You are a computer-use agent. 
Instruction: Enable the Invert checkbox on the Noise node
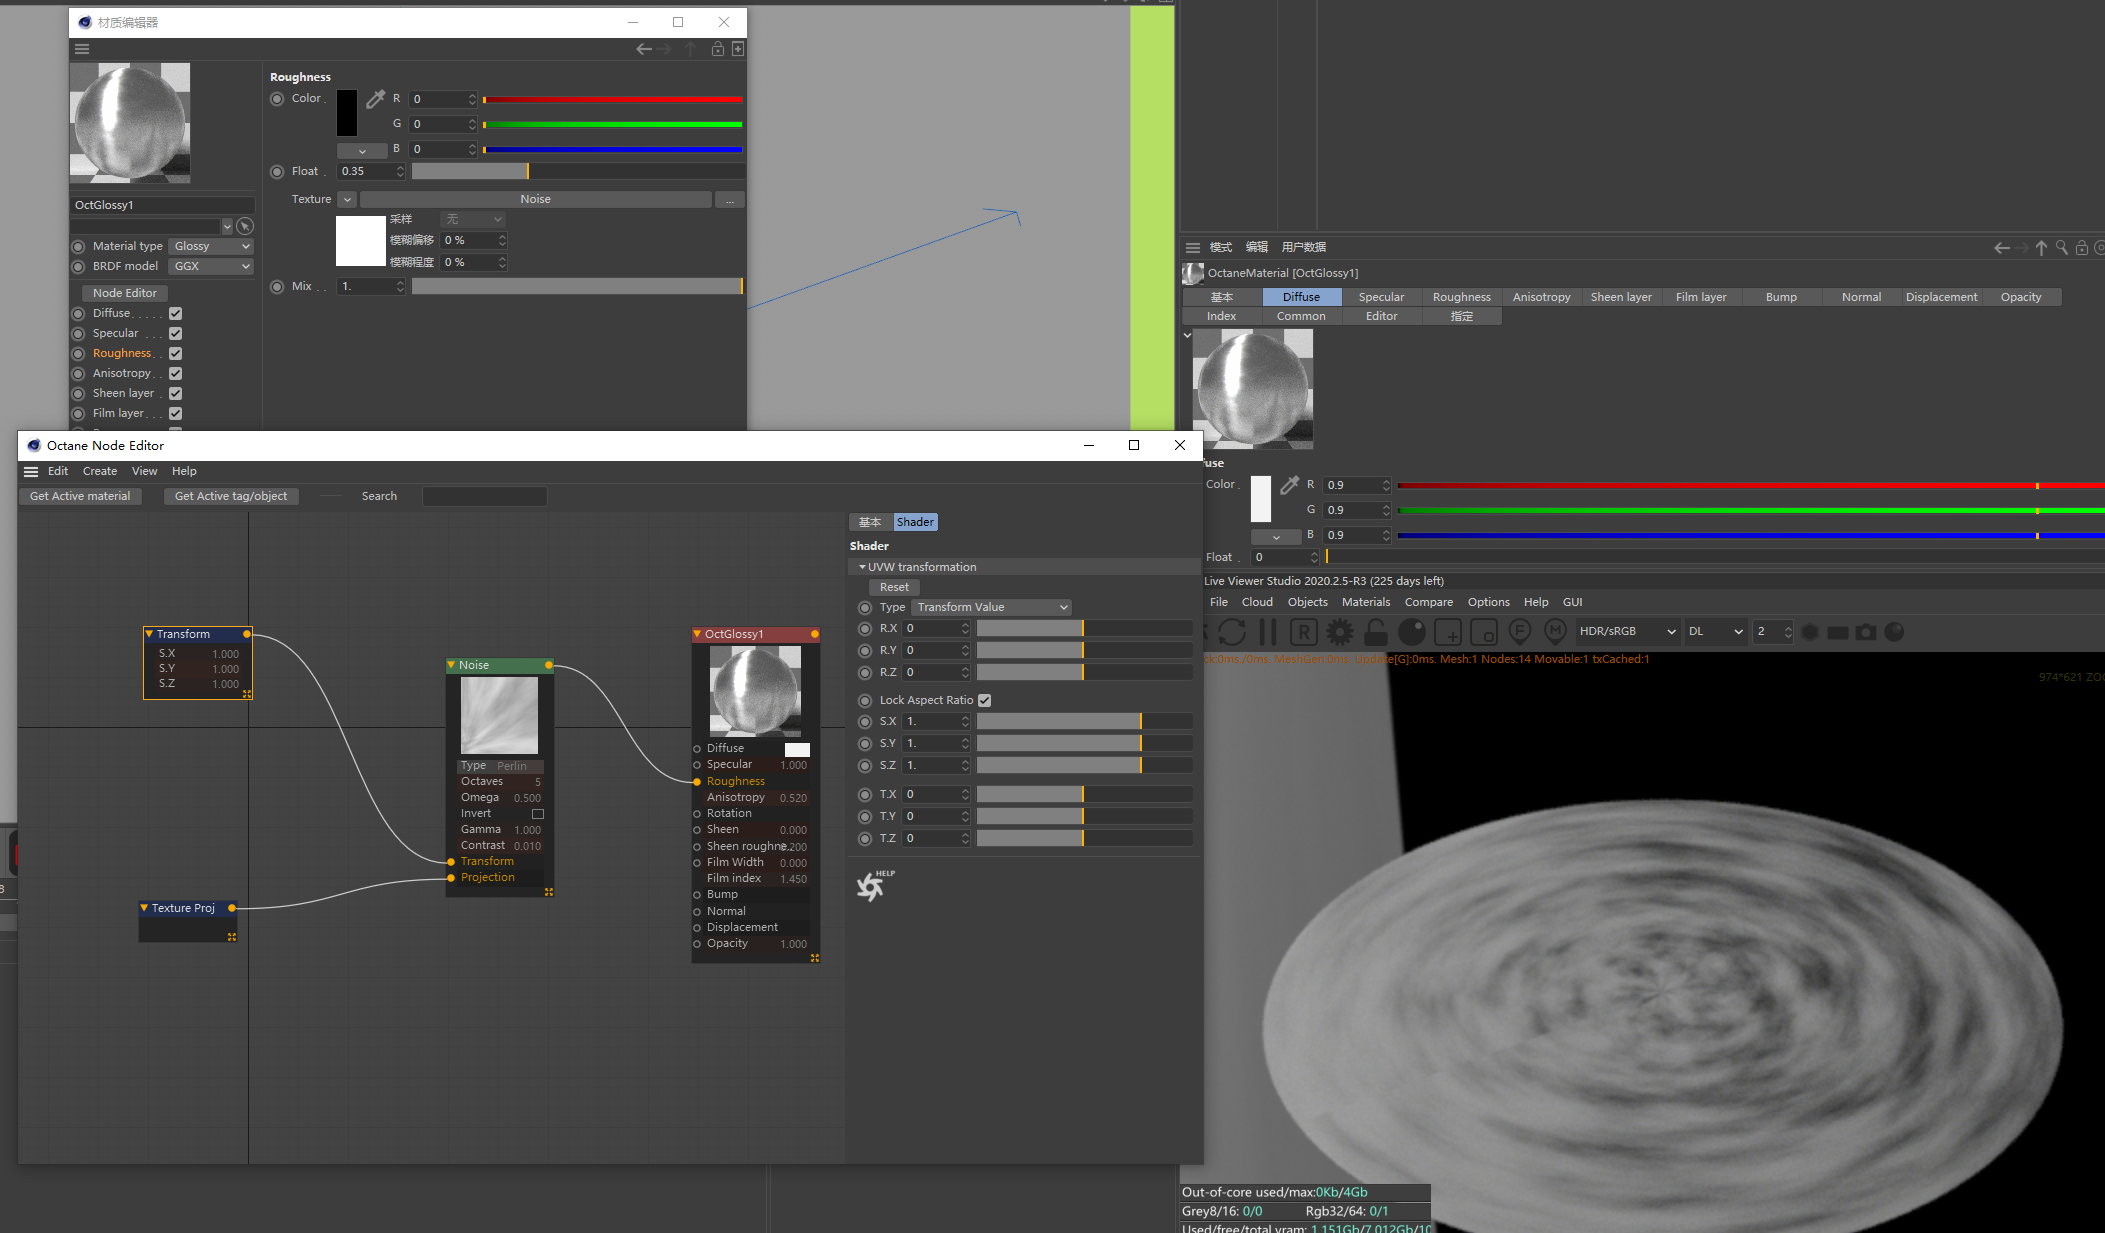pos(538,813)
